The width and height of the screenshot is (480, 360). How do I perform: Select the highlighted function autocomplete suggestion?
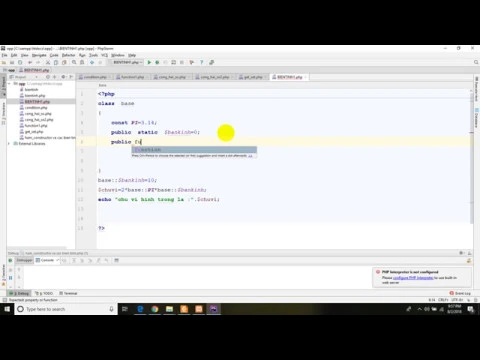pyautogui.click(x=194, y=150)
